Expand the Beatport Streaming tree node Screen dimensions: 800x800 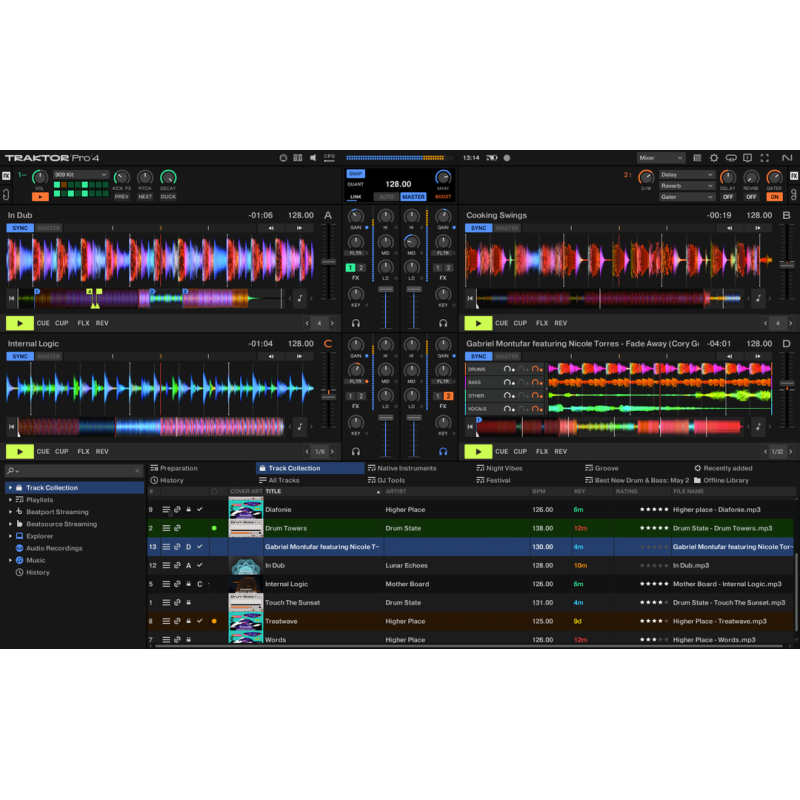[x=10, y=512]
